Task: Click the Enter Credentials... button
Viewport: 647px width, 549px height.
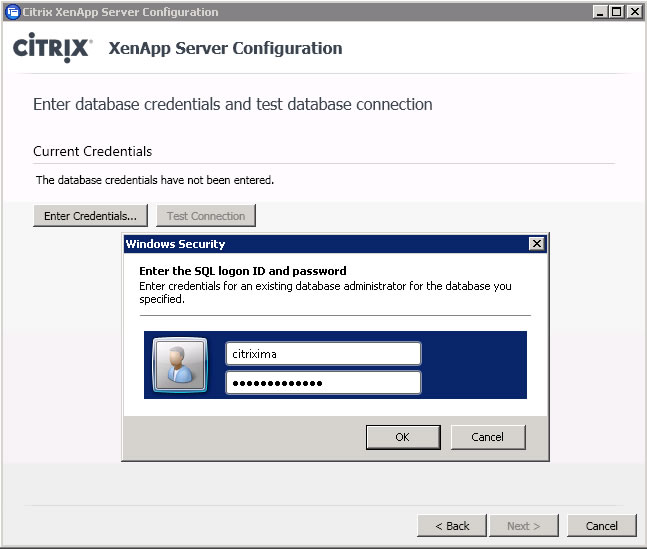Action: pyautogui.click(x=90, y=215)
